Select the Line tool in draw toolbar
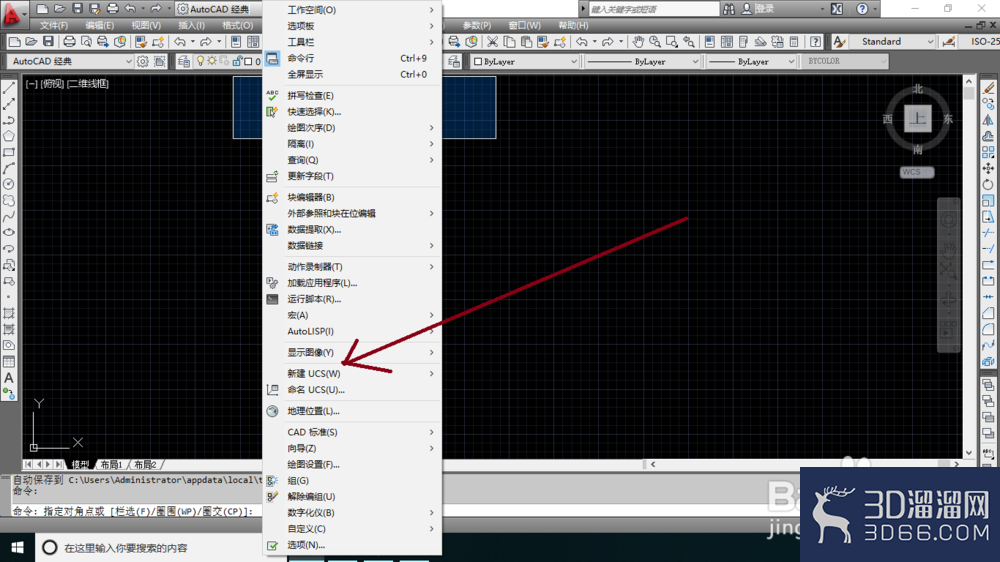Image resolution: width=1000 pixels, height=562 pixels. click(x=9, y=87)
